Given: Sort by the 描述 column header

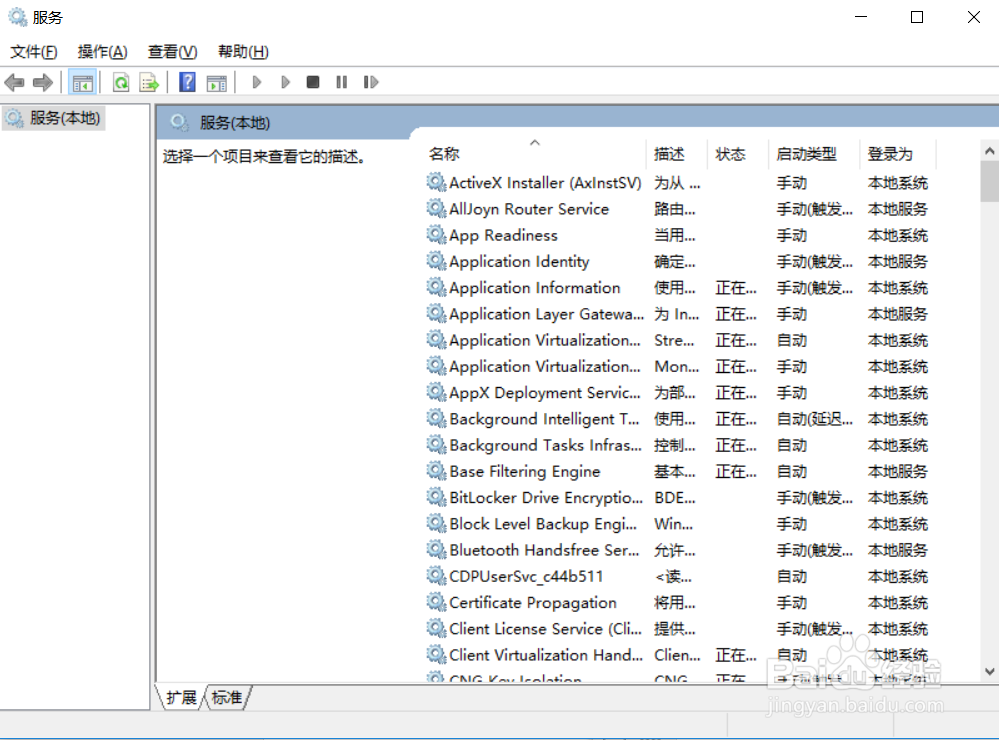Looking at the screenshot, I should point(676,154).
